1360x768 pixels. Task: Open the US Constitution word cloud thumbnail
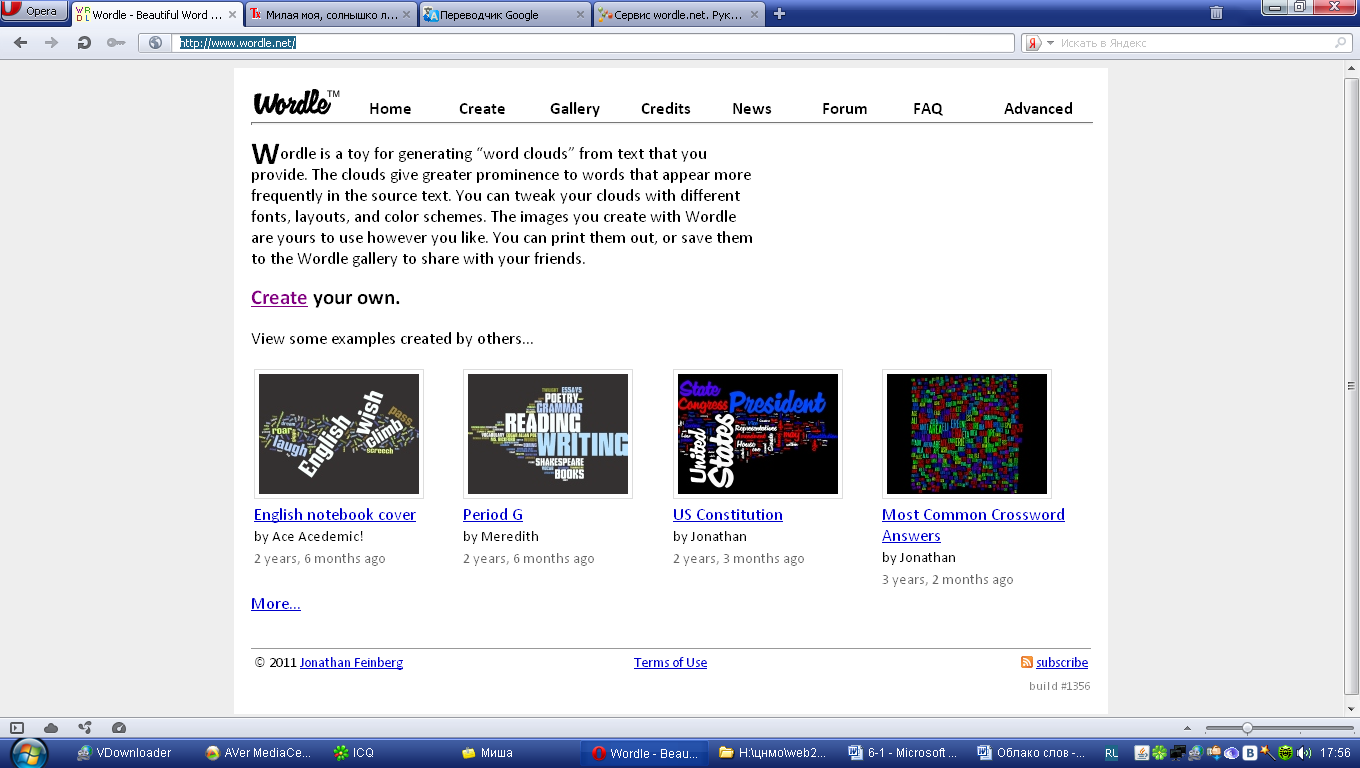[758, 434]
